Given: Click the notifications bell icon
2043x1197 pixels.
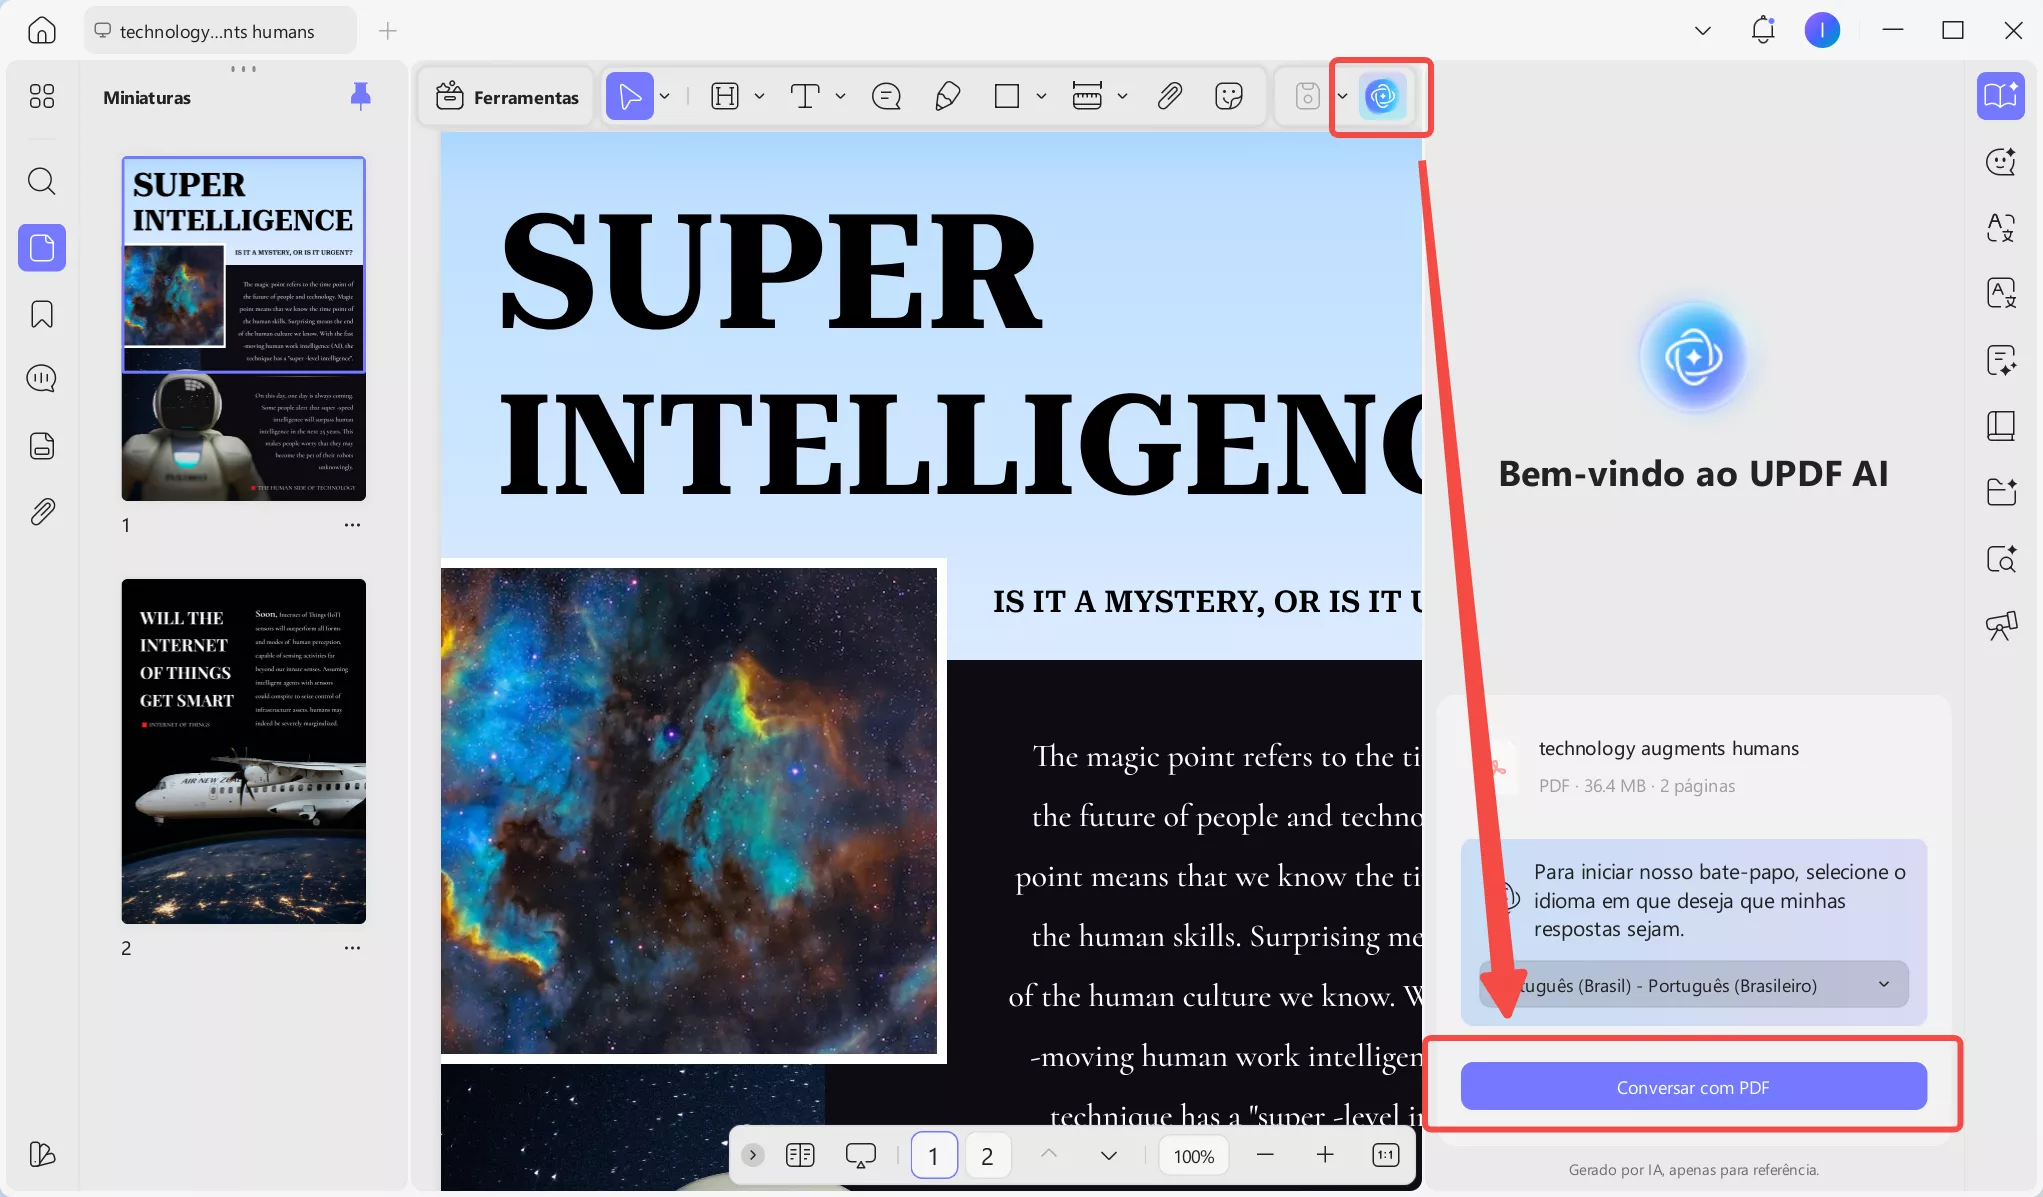Looking at the screenshot, I should pos(1762,30).
